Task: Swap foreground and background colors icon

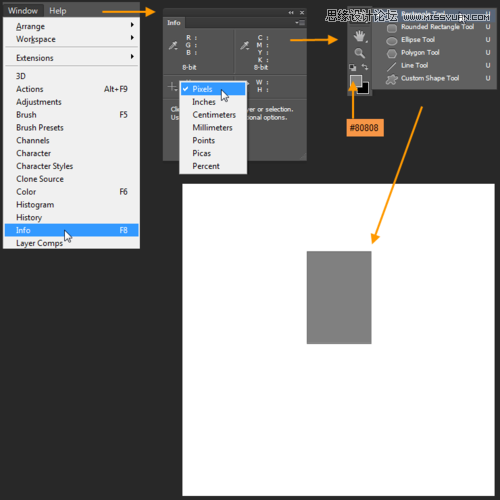Action: pyautogui.click(x=365, y=67)
